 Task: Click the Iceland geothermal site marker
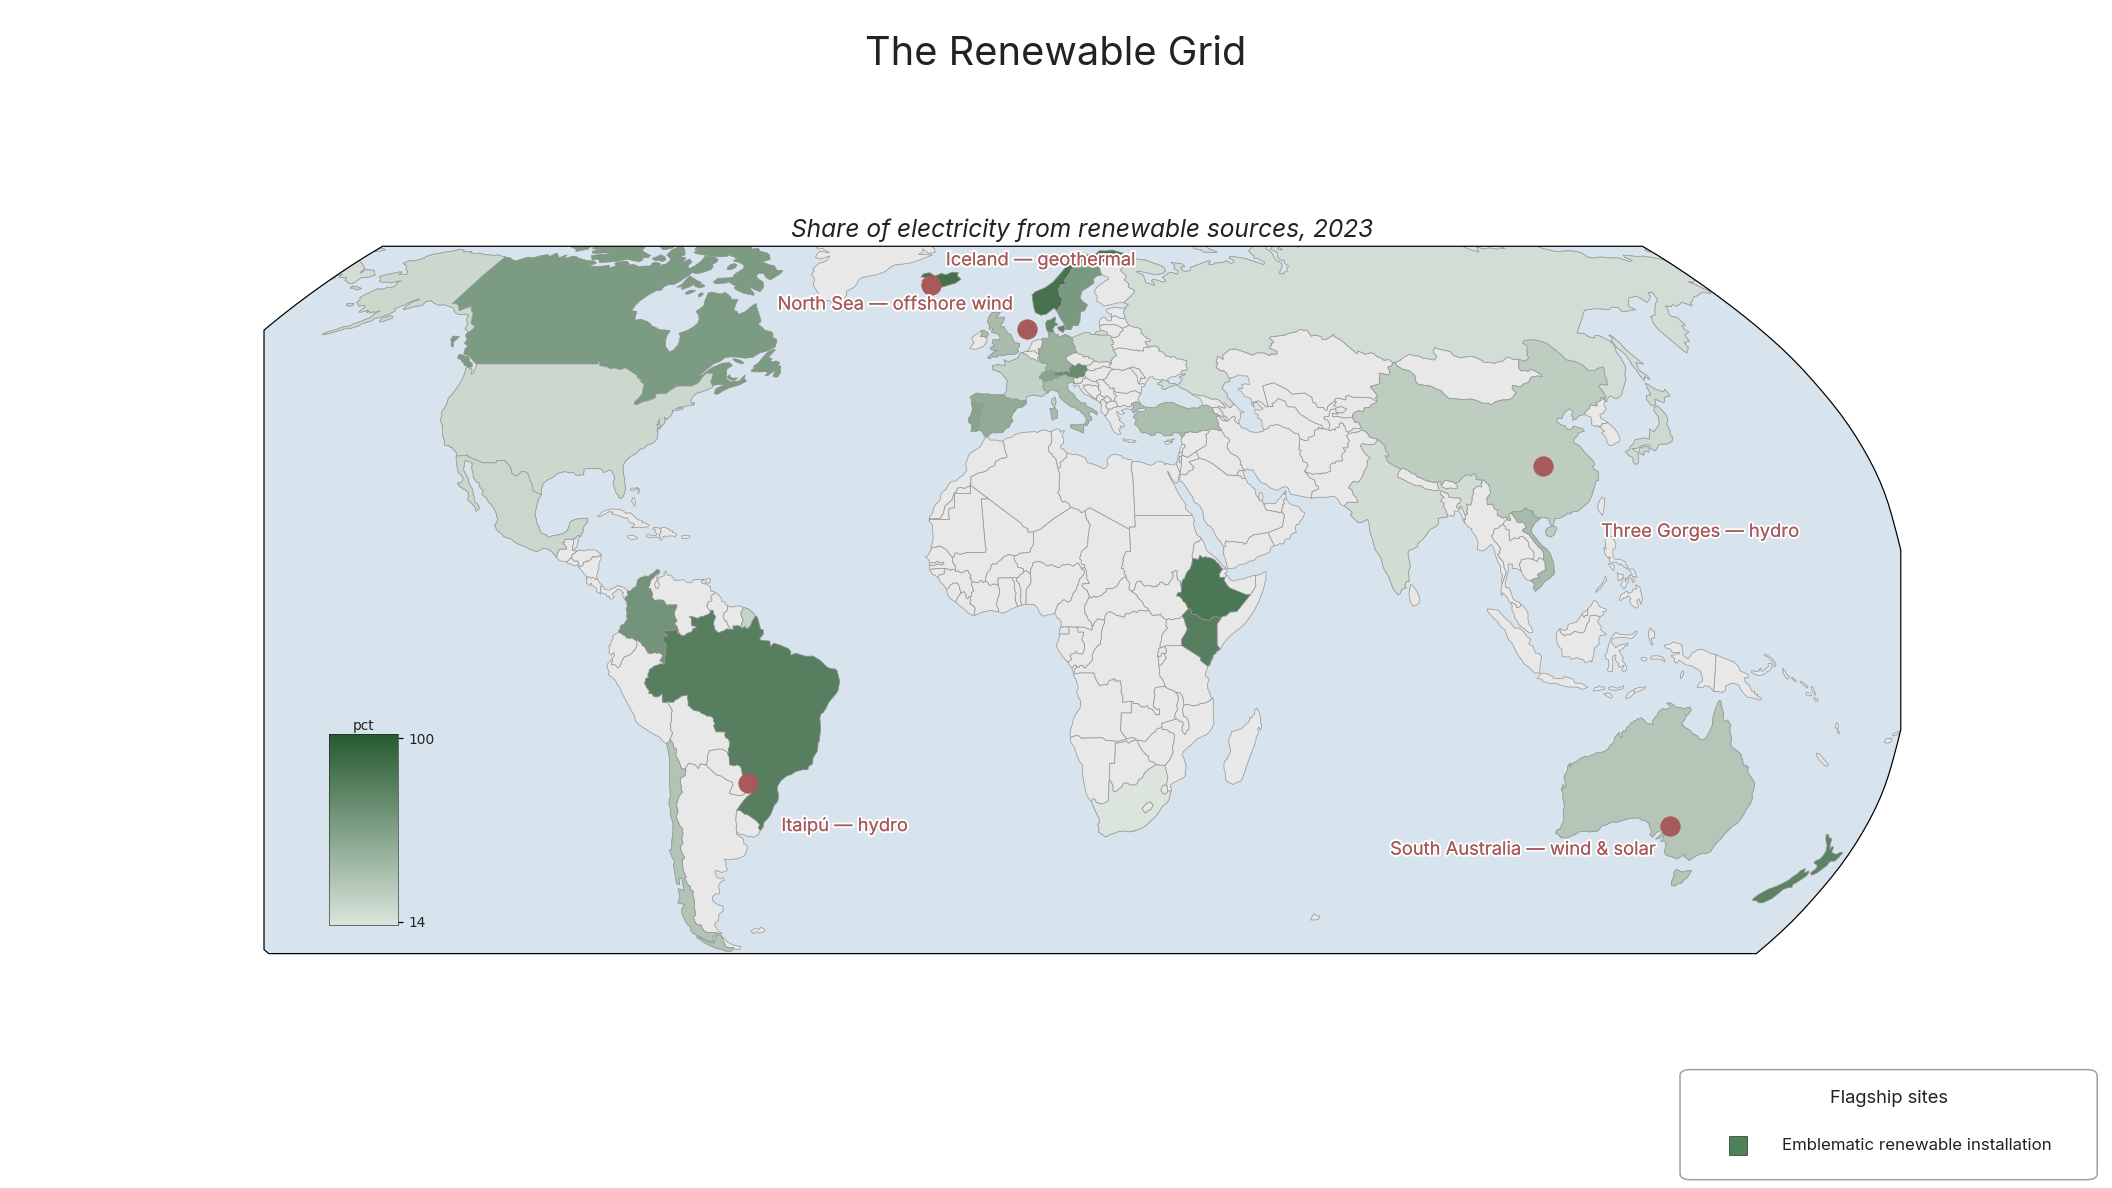tap(931, 285)
